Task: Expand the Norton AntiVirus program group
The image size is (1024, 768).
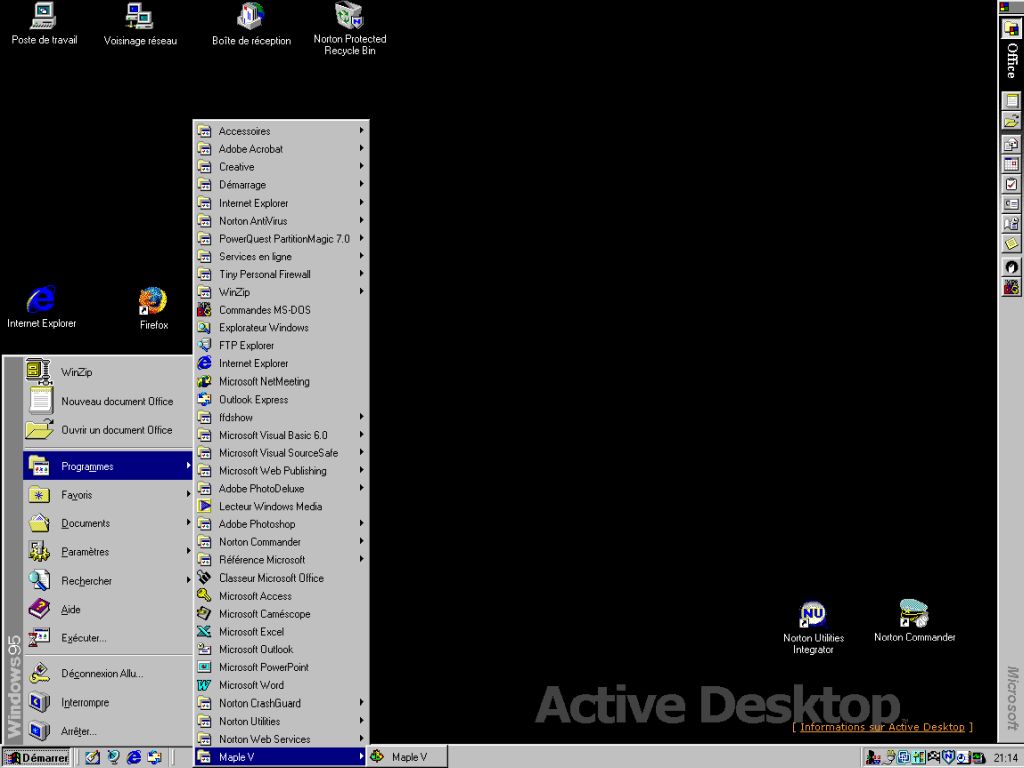Action: pyautogui.click(x=281, y=221)
